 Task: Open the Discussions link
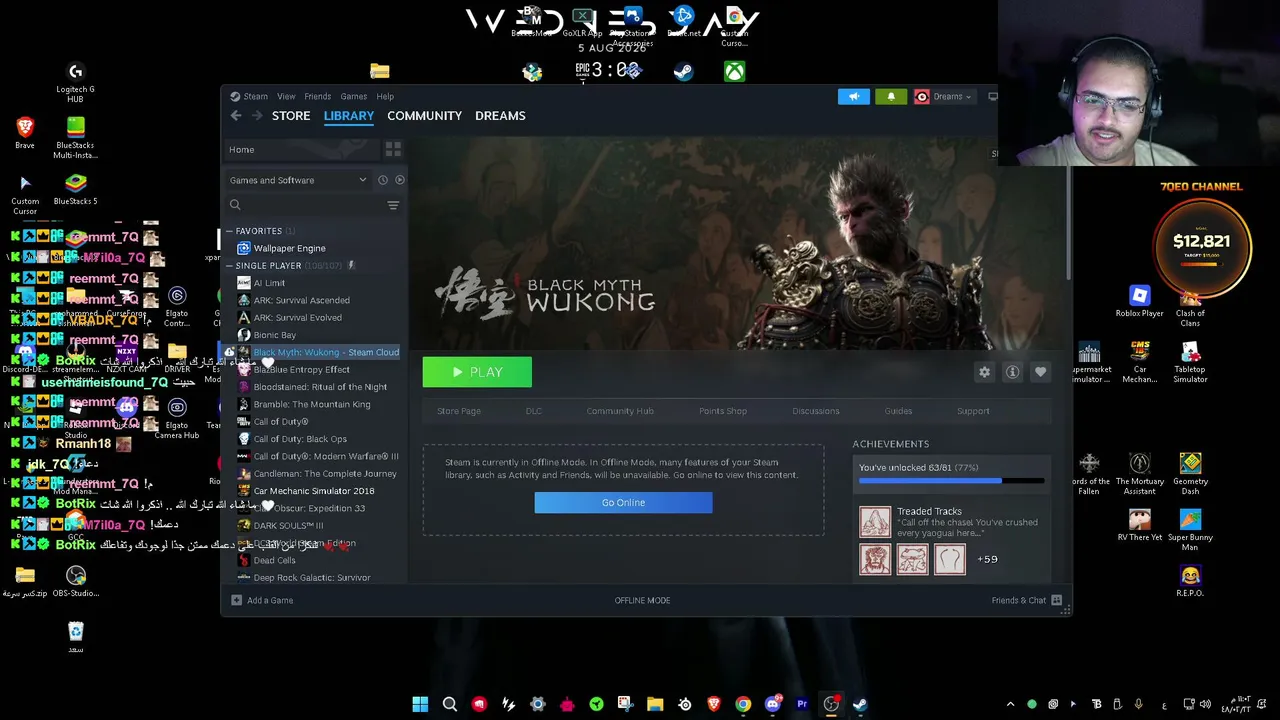816,411
